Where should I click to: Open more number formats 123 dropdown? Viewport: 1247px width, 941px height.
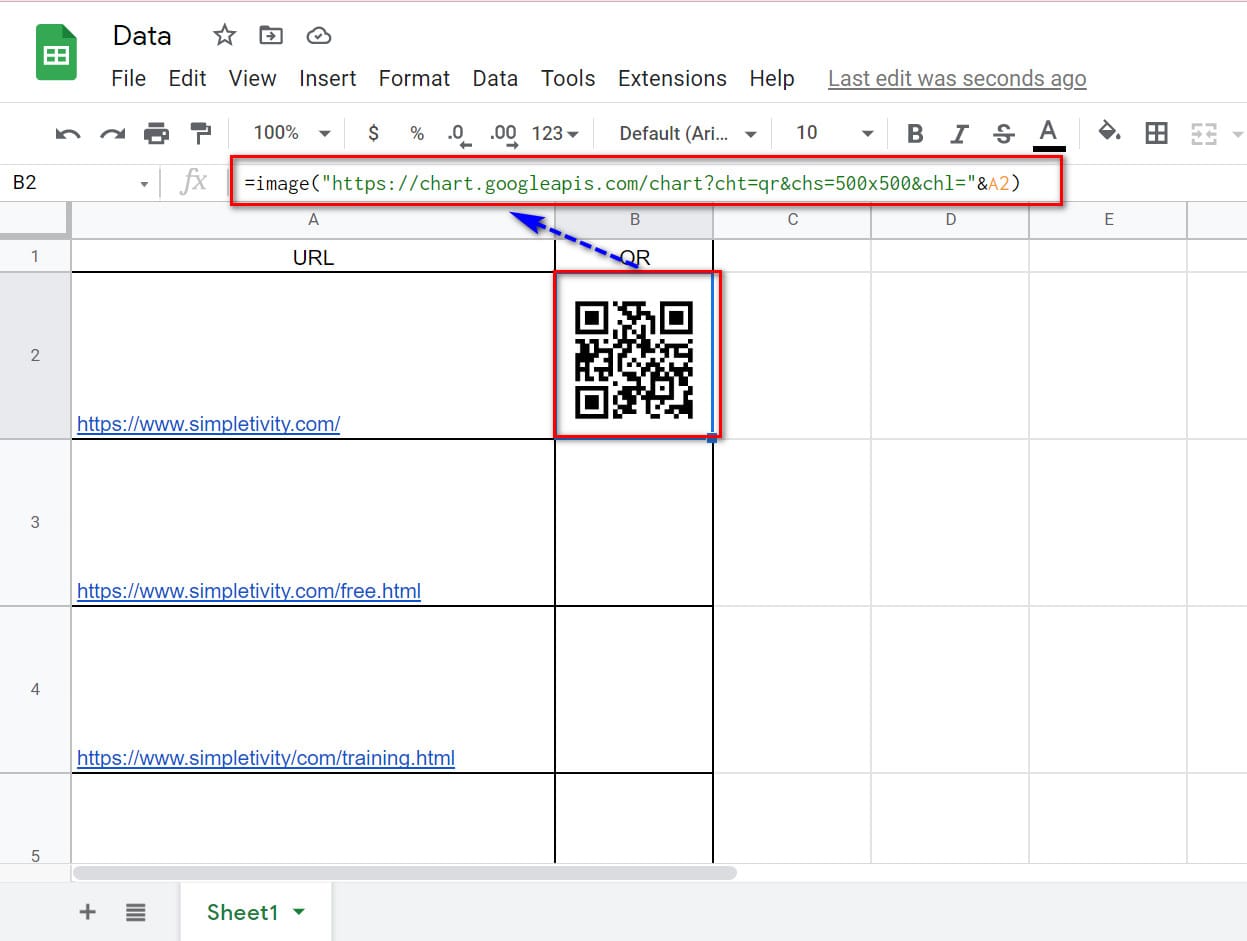click(555, 133)
